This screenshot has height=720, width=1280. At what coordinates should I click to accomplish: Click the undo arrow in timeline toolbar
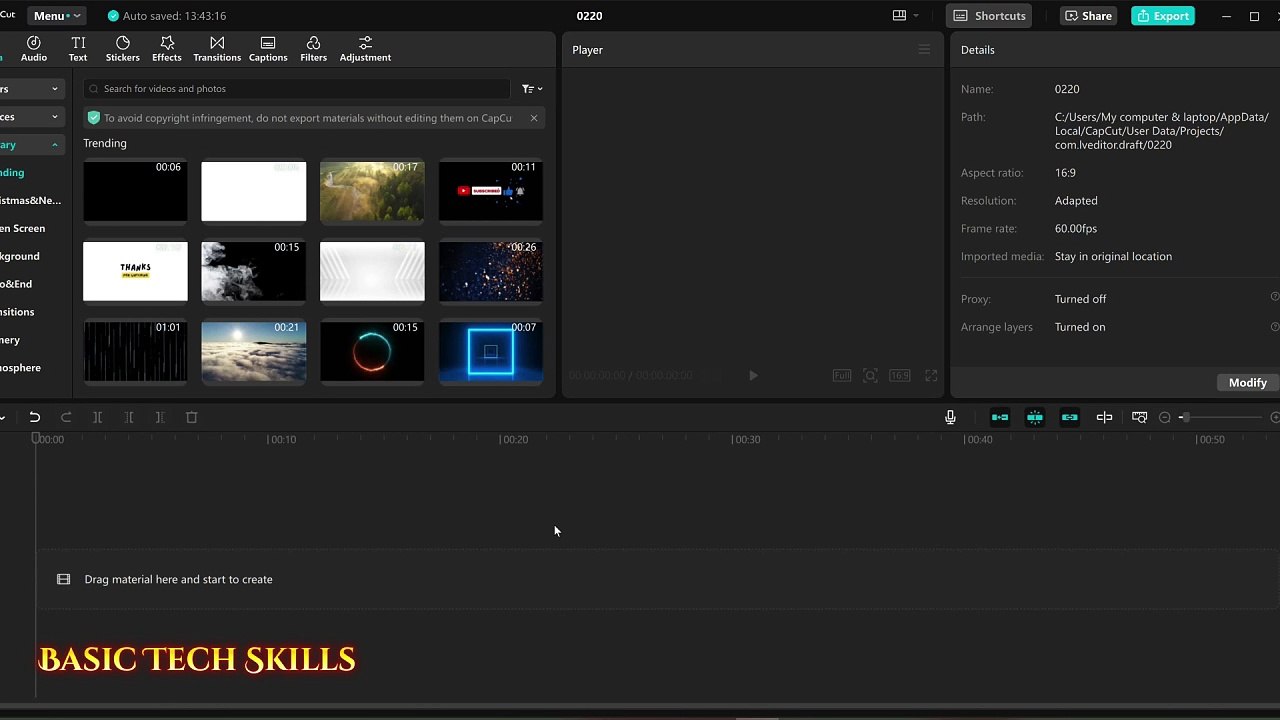pos(35,417)
